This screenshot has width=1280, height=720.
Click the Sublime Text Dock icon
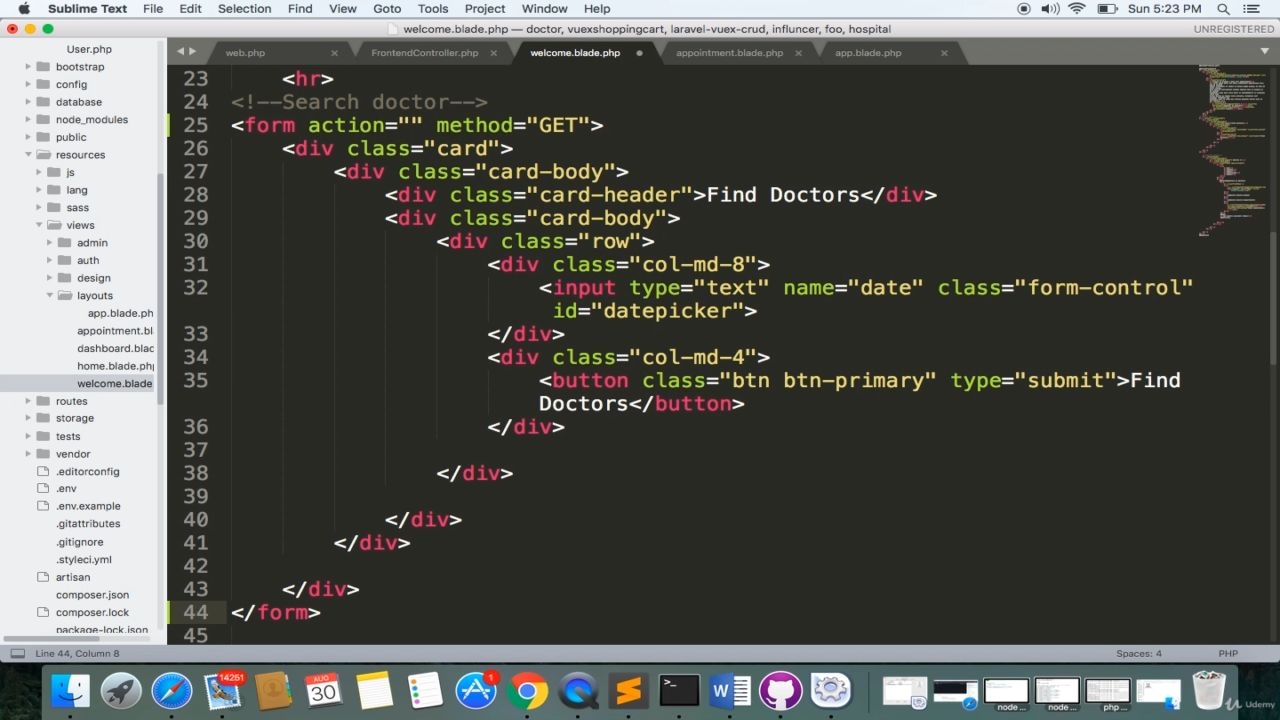[x=629, y=690]
